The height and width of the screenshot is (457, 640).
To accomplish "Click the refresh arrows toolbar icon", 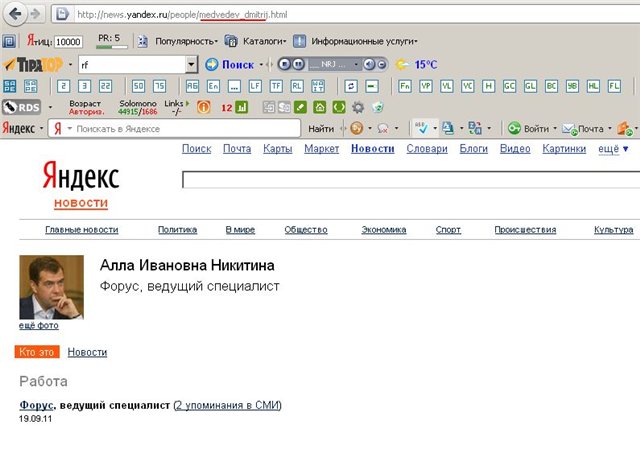I will click(x=351, y=86).
